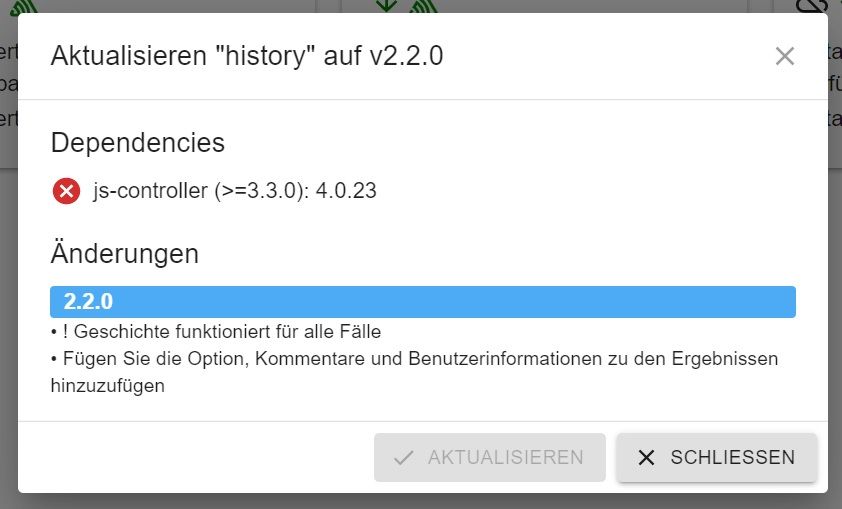Click the X icon on the SCHLIESSEN button

(x=647, y=458)
